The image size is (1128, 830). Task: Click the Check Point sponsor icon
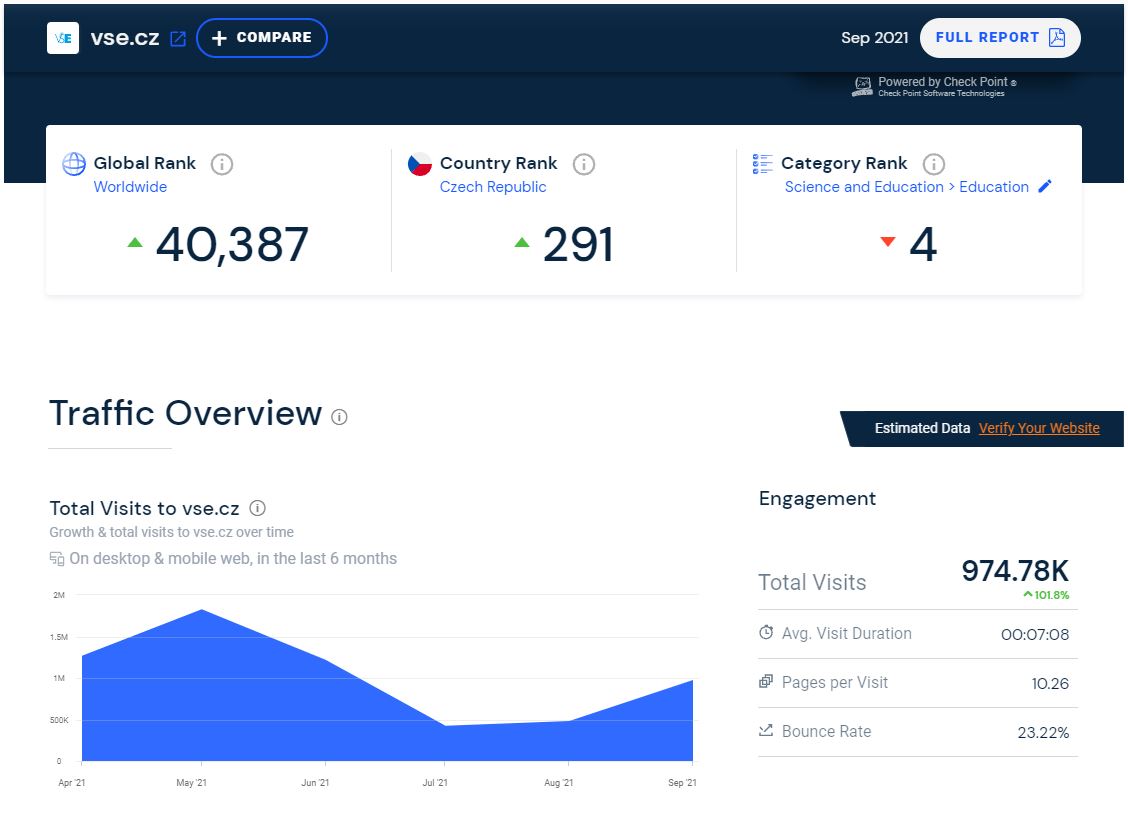tap(863, 87)
